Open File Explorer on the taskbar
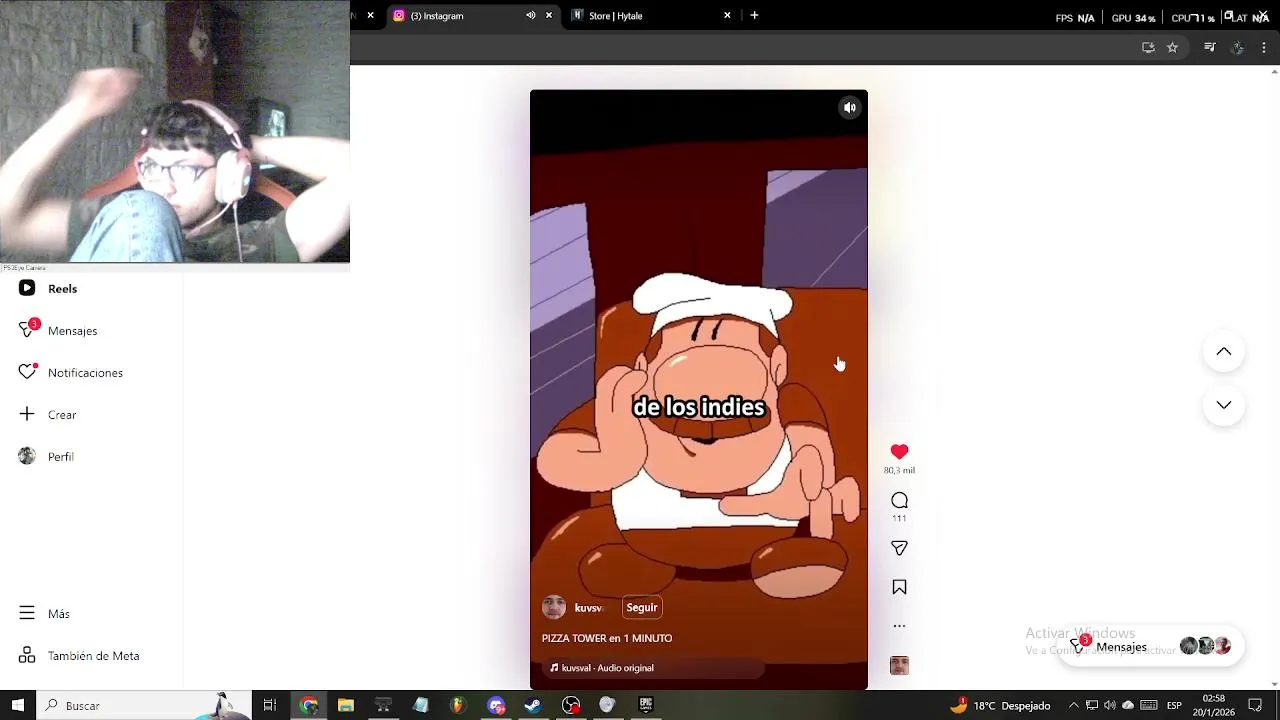 click(x=346, y=705)
